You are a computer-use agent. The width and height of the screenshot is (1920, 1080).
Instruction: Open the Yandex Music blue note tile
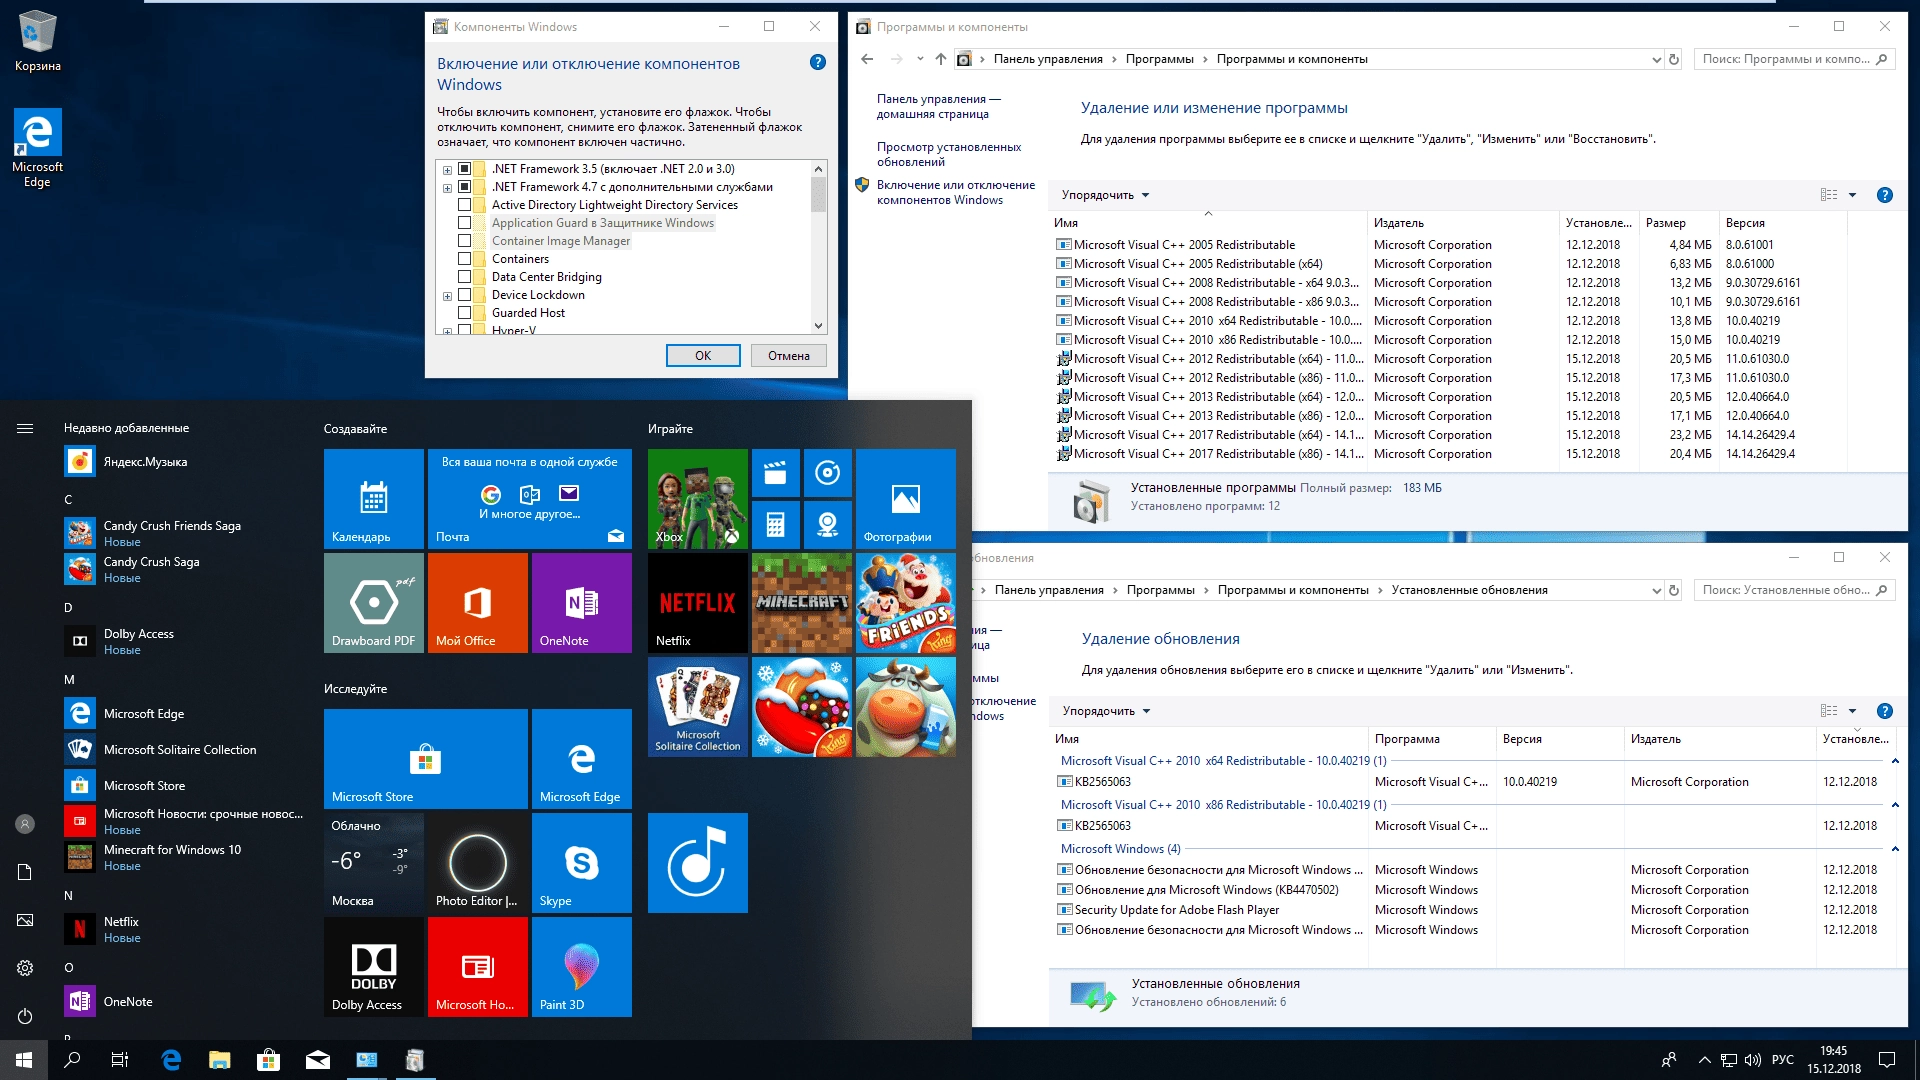coord(698,862)
